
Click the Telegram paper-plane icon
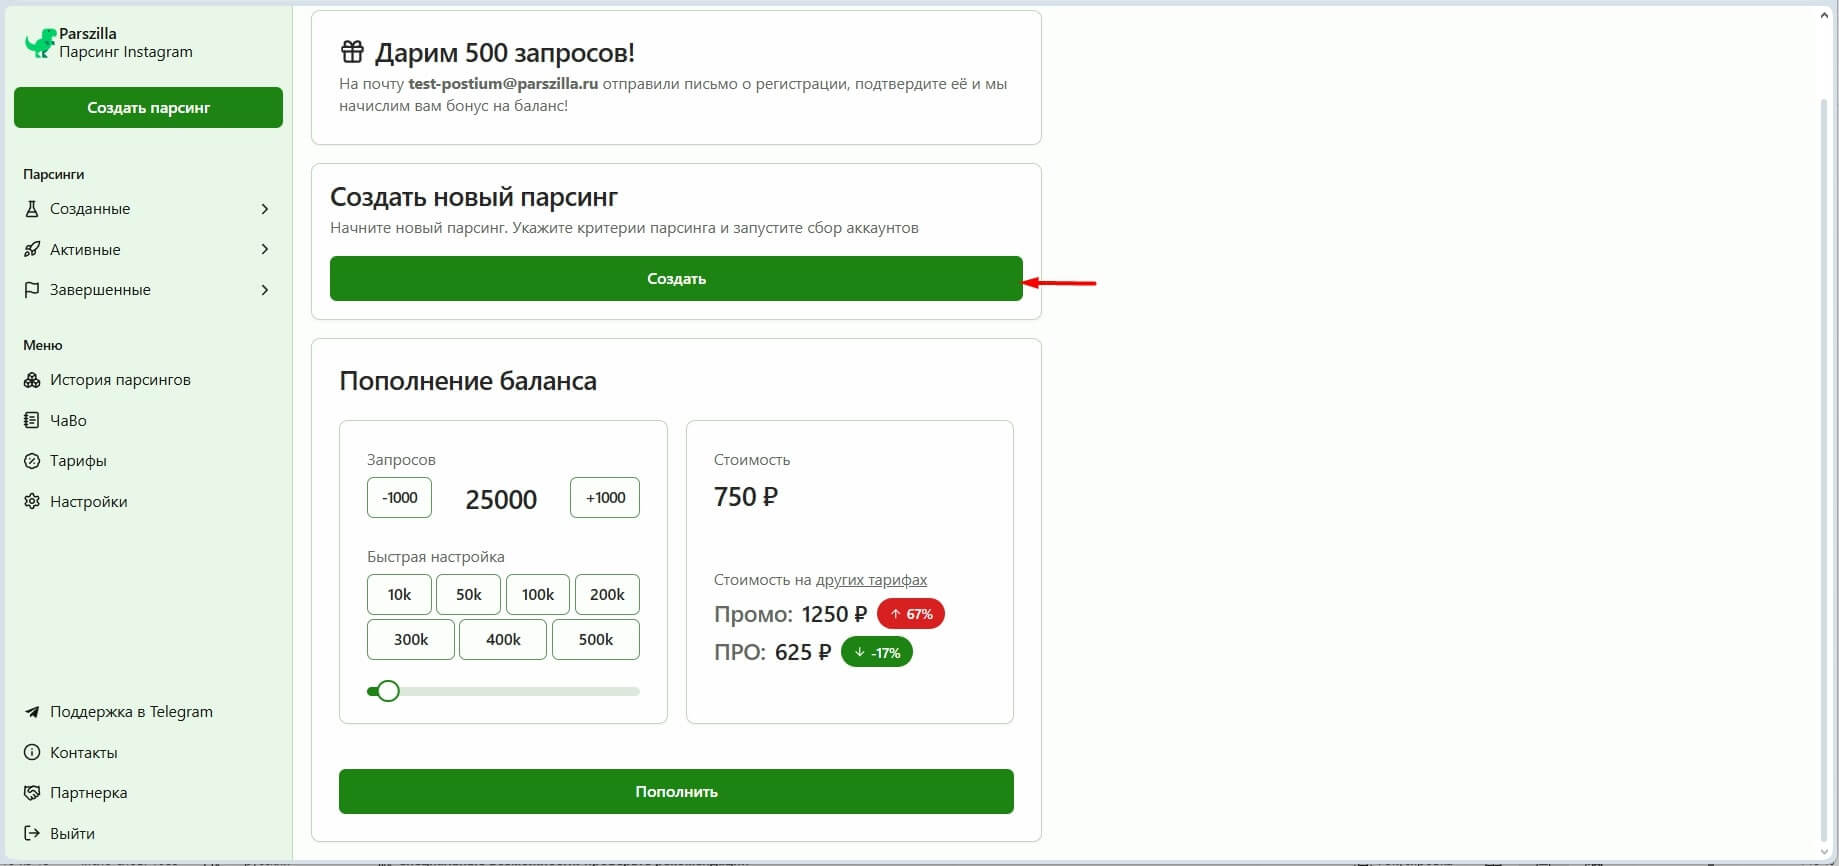[x=32, y=712]
